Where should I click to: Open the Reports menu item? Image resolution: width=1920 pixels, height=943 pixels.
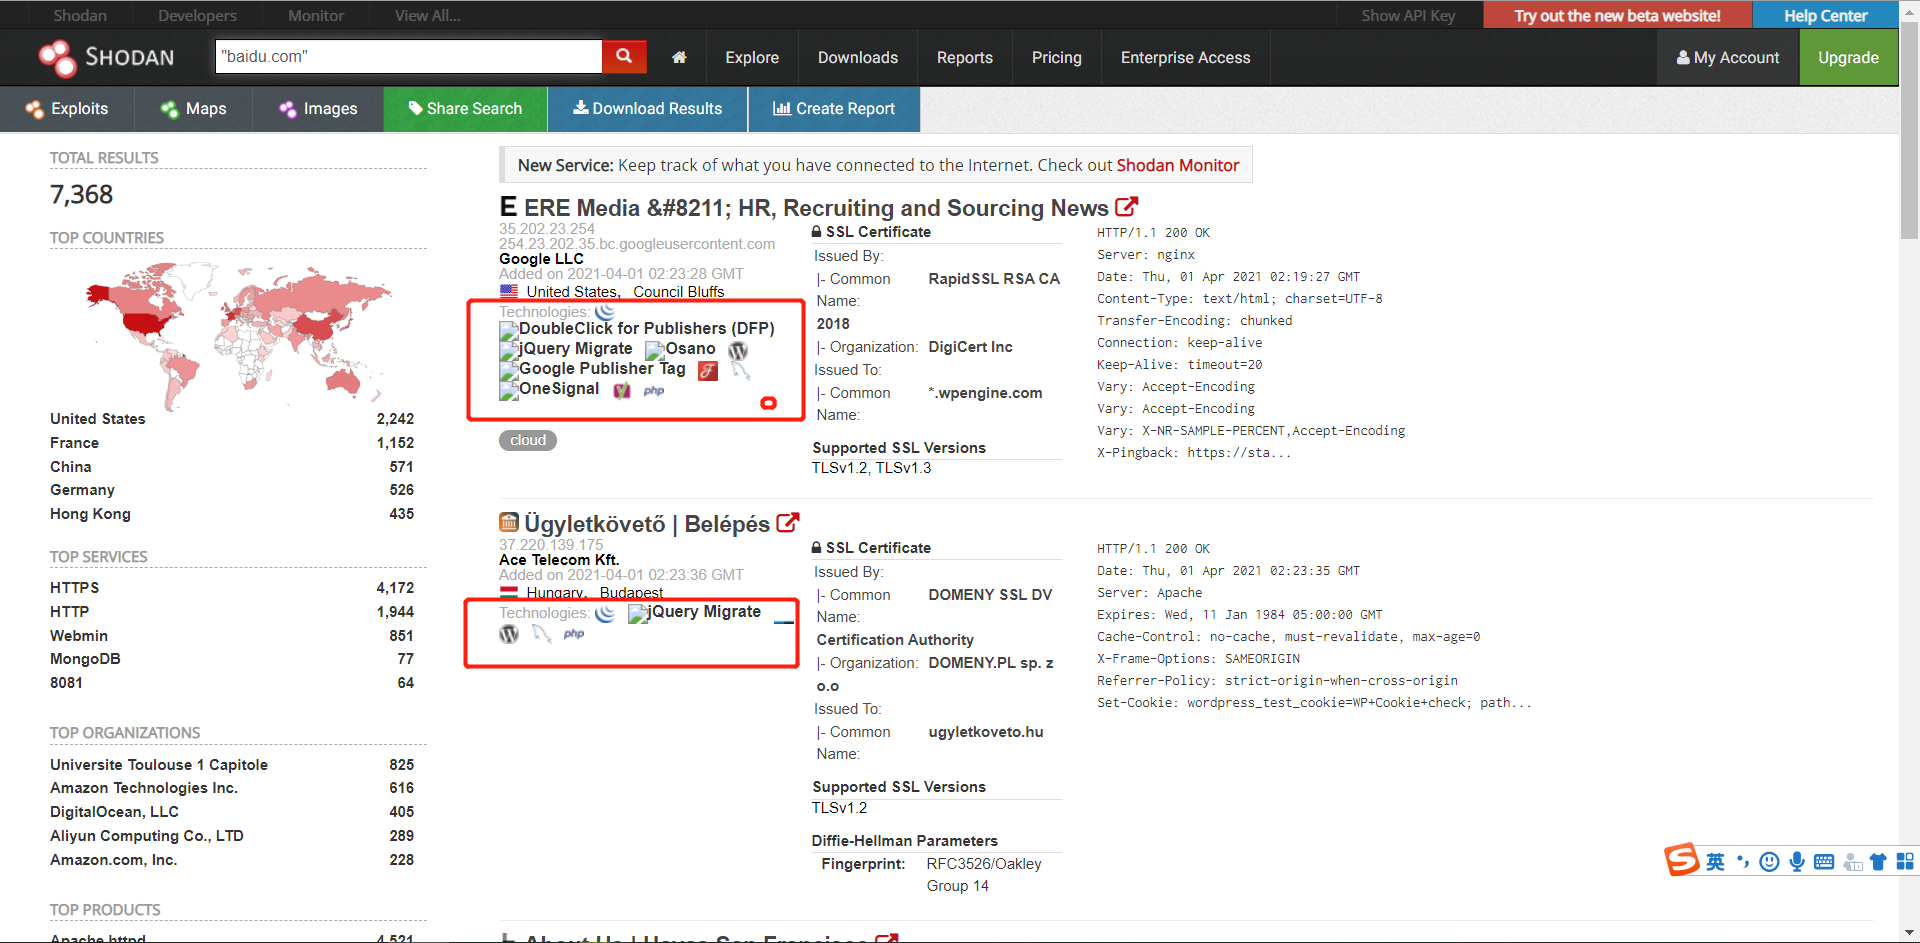[965, 58]
